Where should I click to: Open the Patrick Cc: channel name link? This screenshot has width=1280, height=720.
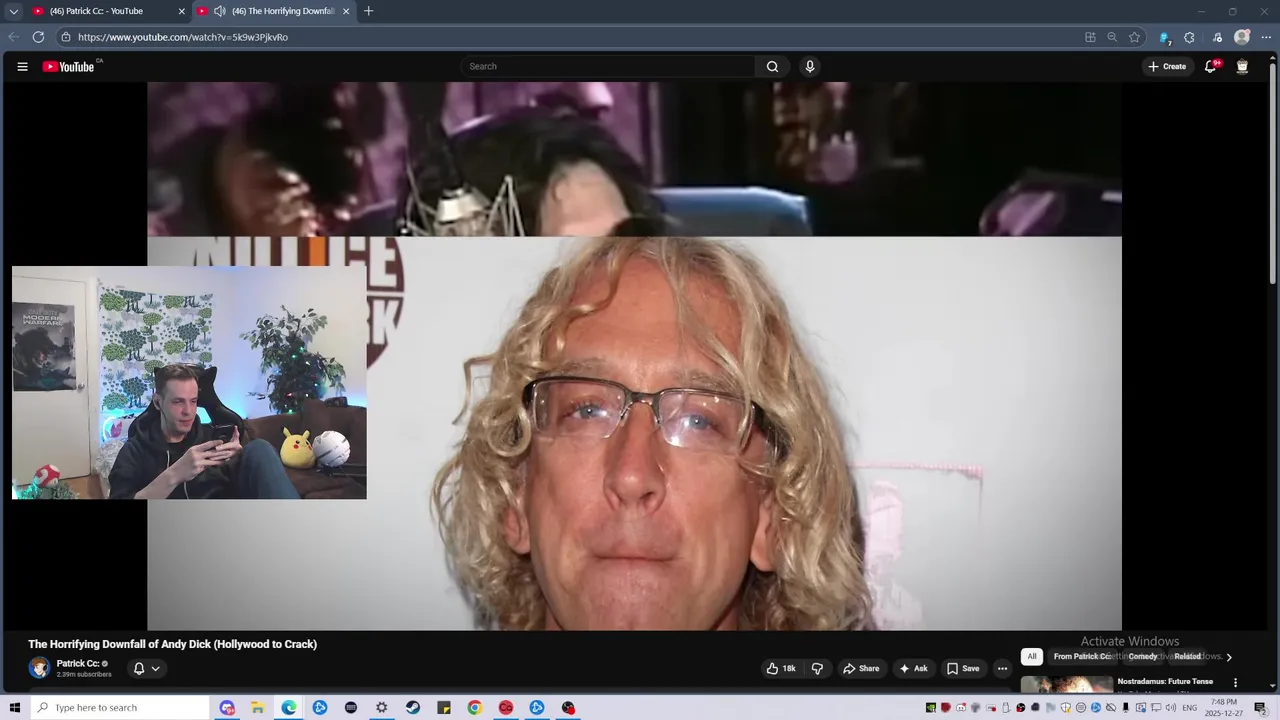pyautogui.click(x=78, y=664)
